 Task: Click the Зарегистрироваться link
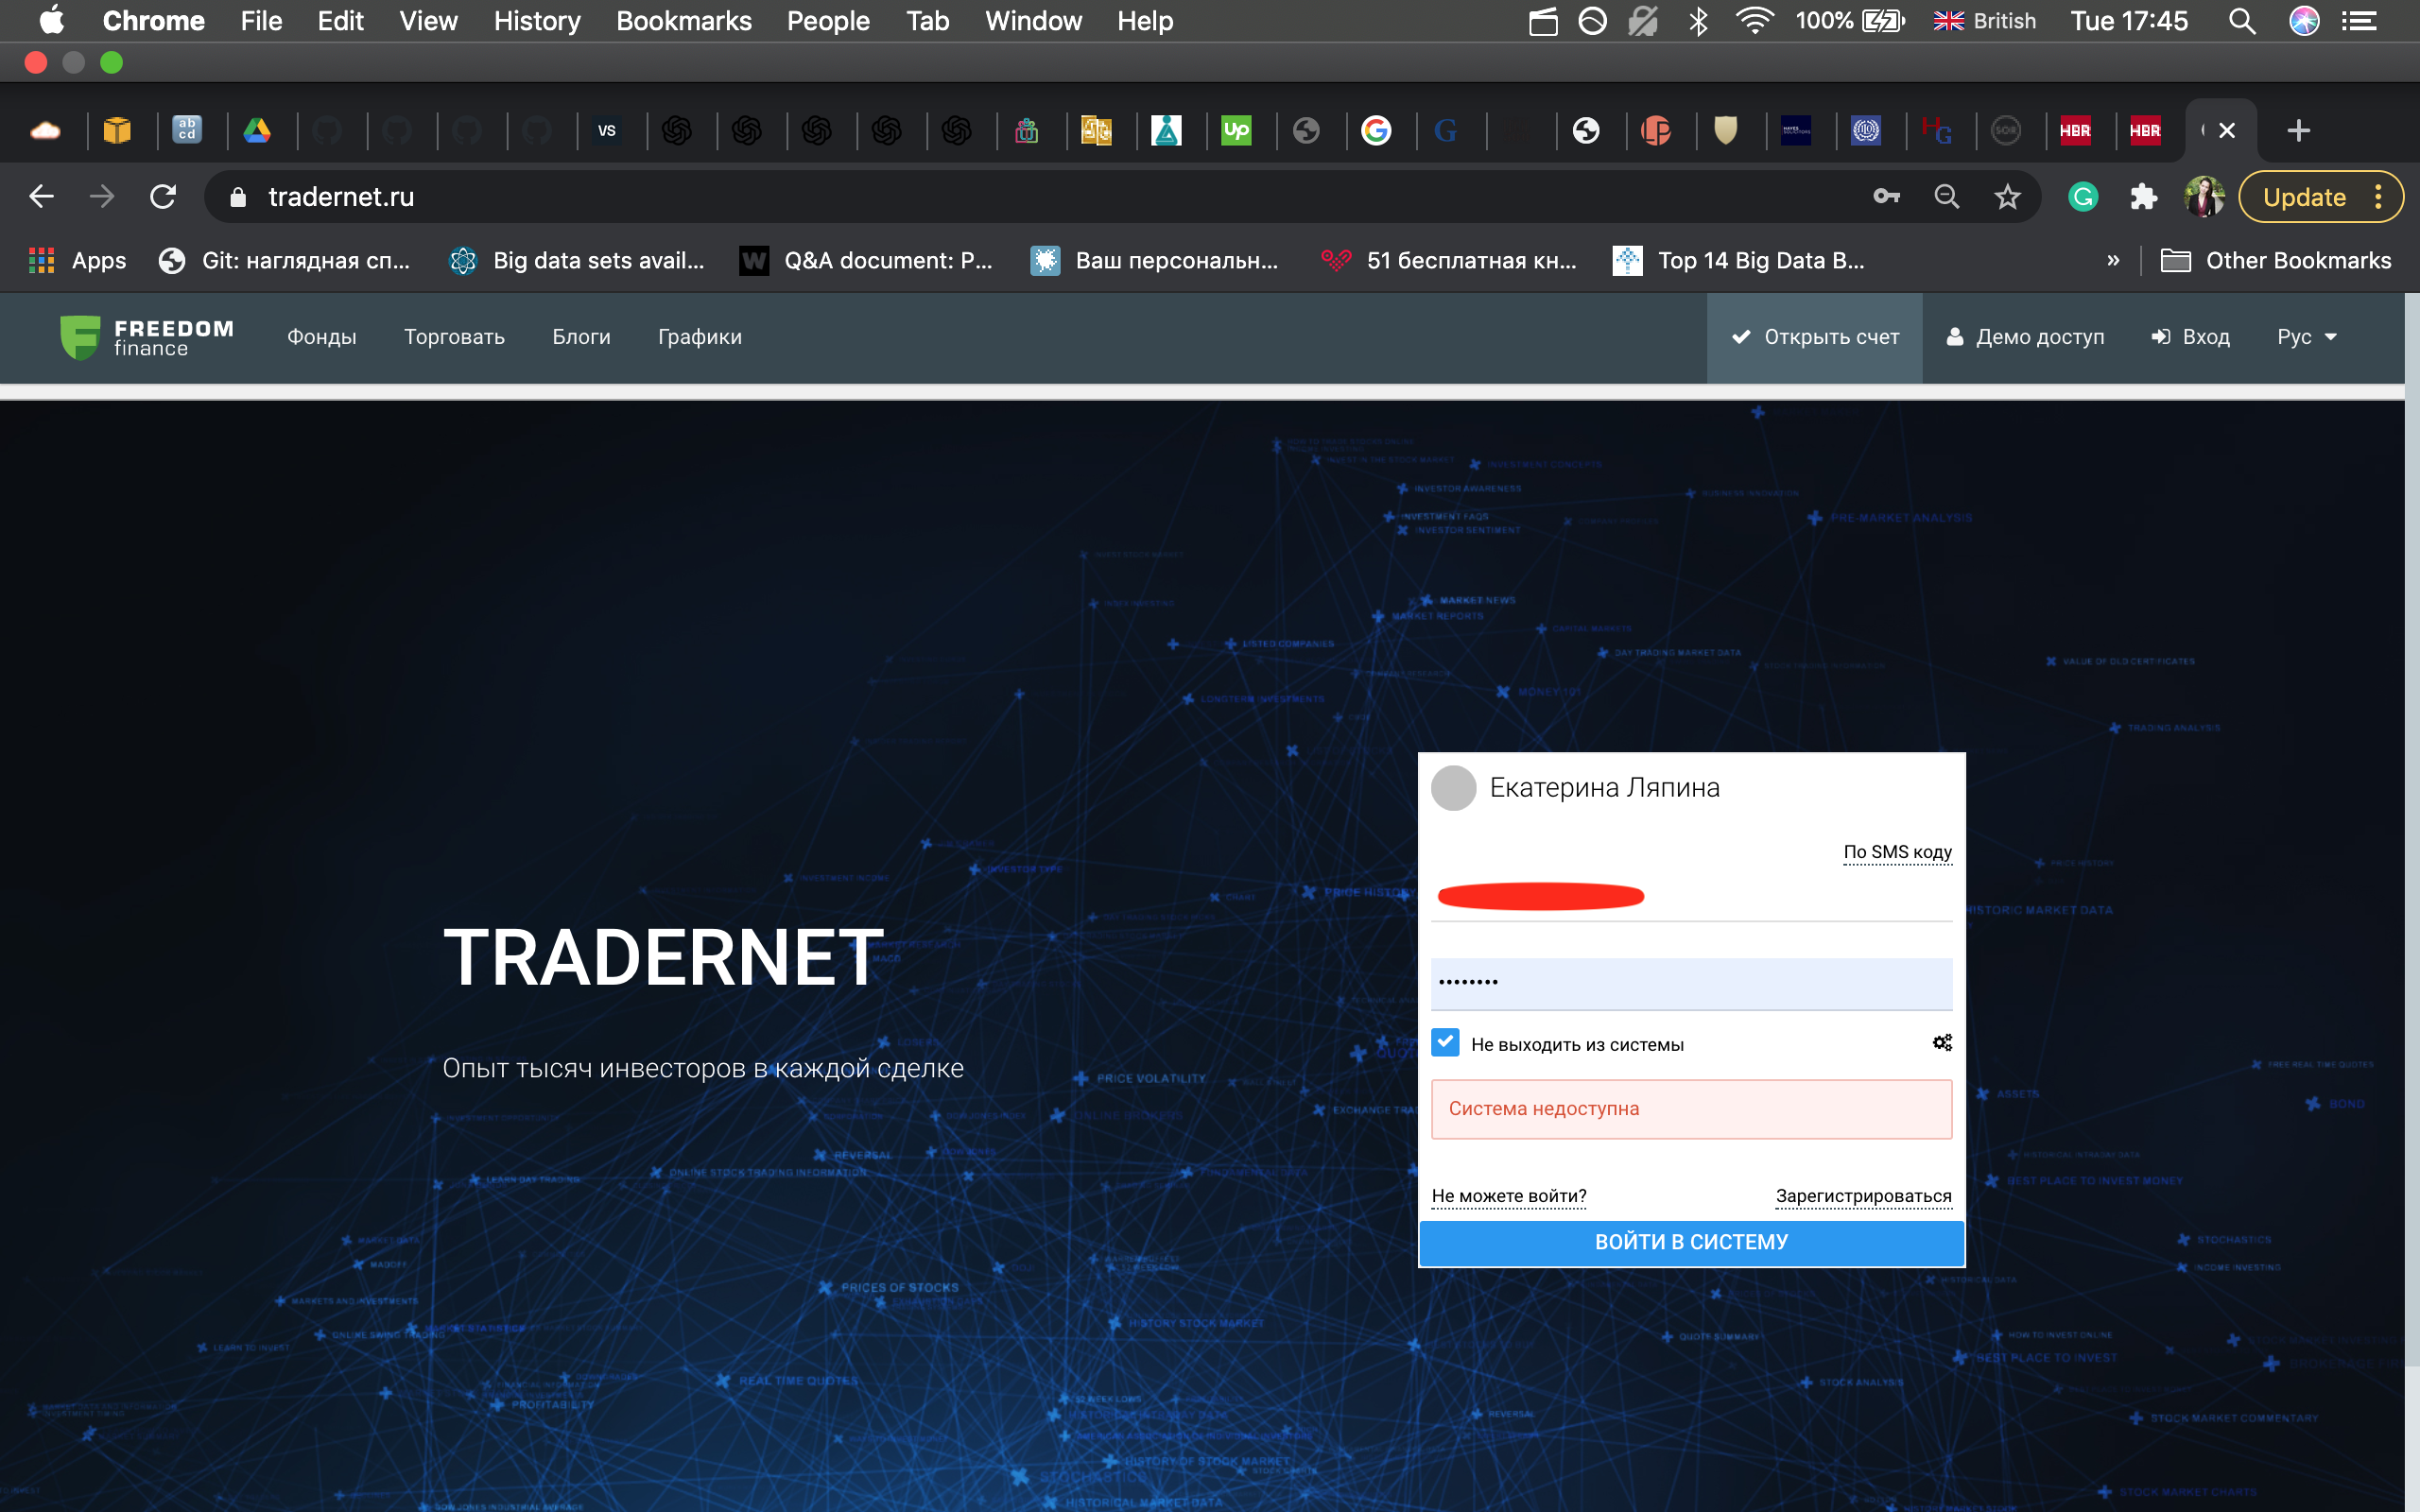pos(1863,1196)
